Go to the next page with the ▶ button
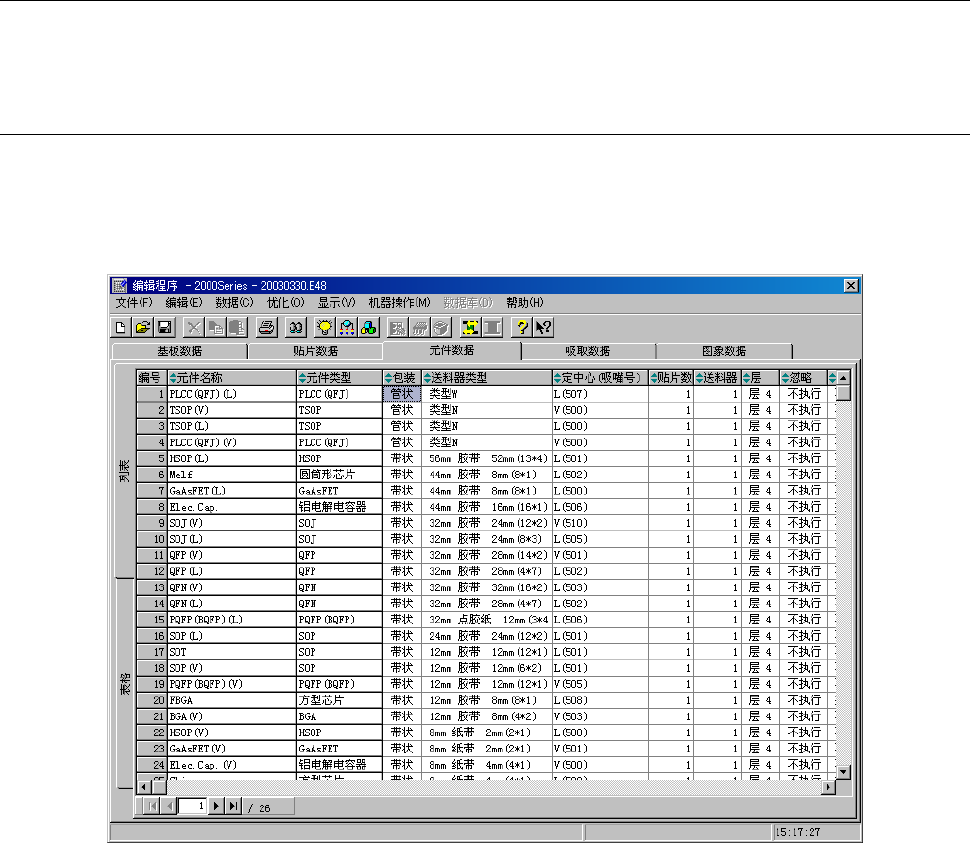The height and width of the screenshot is (843, 970). (x=216, y=806)
